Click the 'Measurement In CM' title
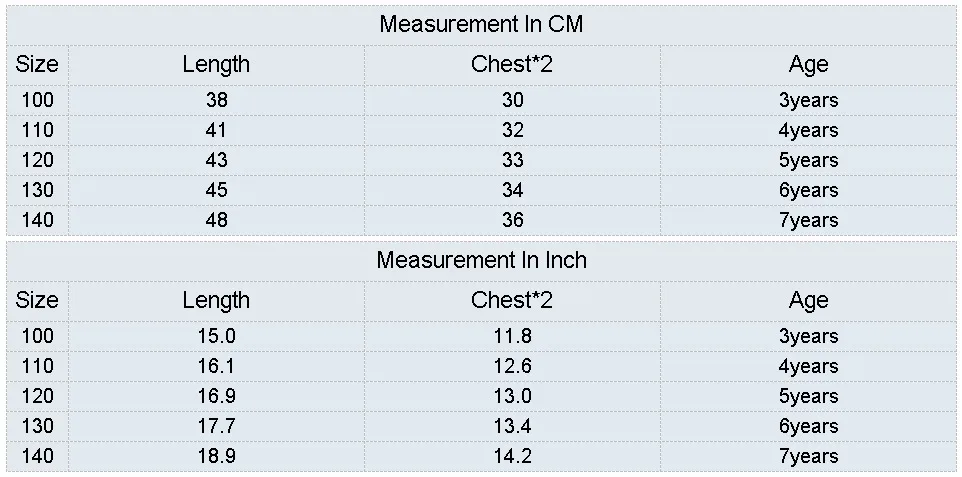 [x=481, y=25]
